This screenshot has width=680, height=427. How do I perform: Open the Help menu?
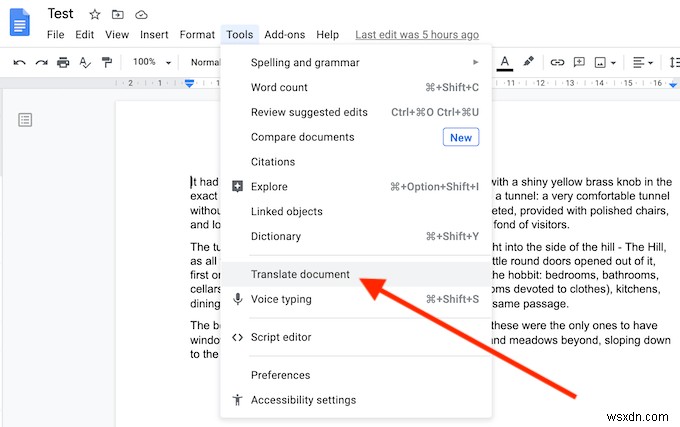(327, 35)
